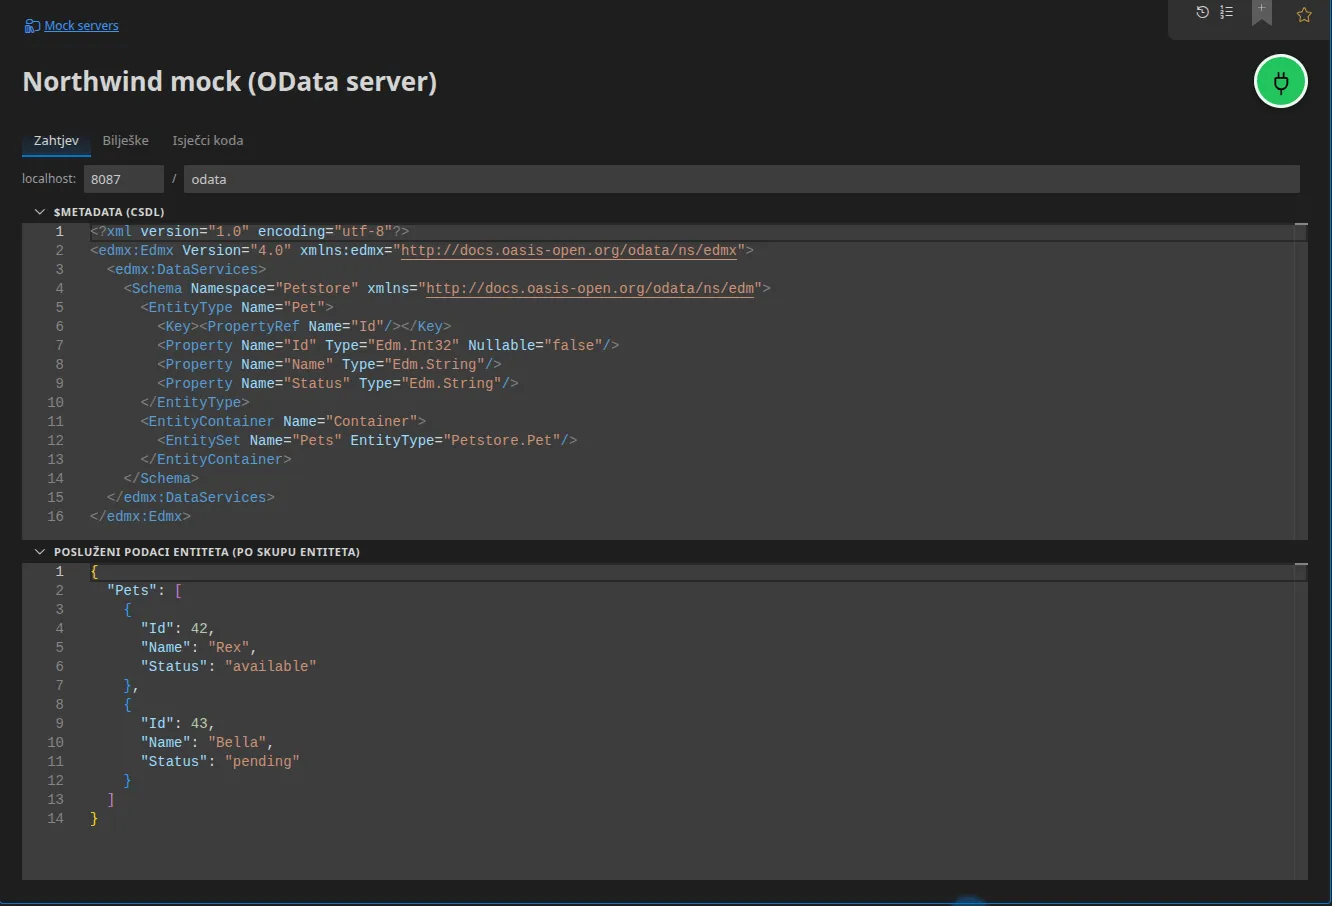Switch to the Bilješke tab
This screenshot has width=1332, height=906.
[x=125, y=141]
